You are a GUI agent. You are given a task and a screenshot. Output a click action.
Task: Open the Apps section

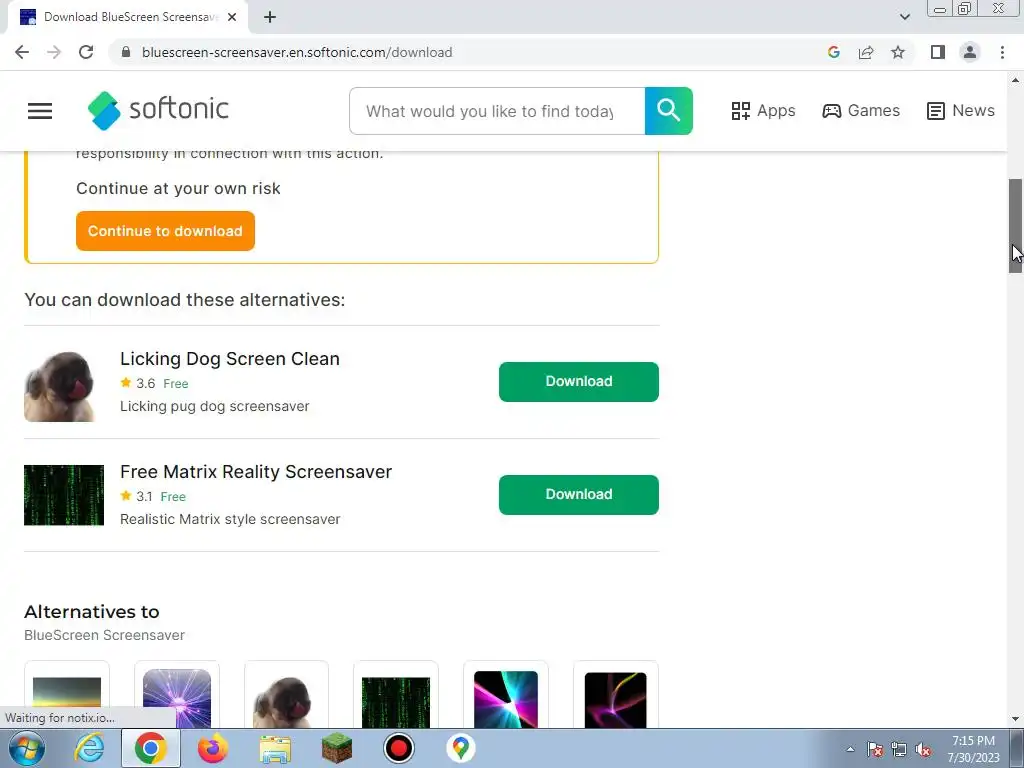[763, 110]
